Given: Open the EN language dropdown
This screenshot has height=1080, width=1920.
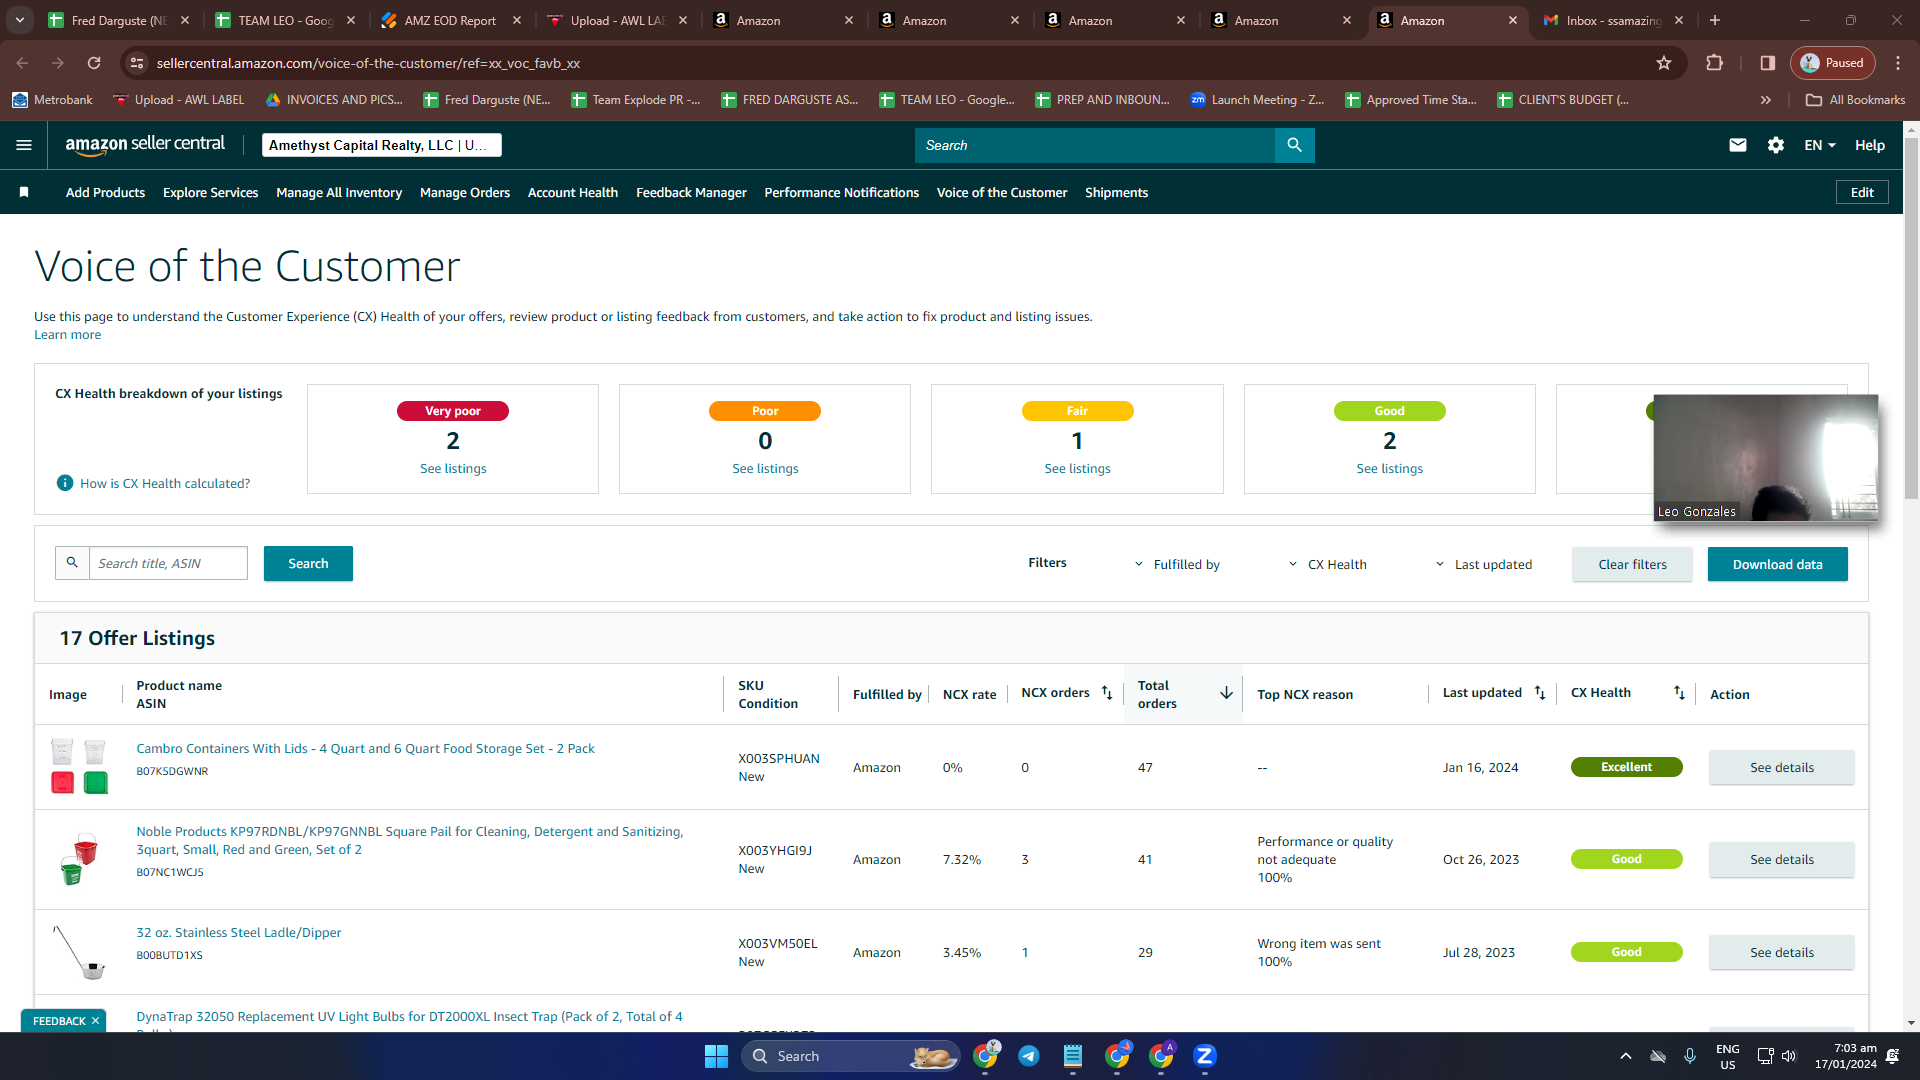Looking at the screenshot, I should [1820, 145].
